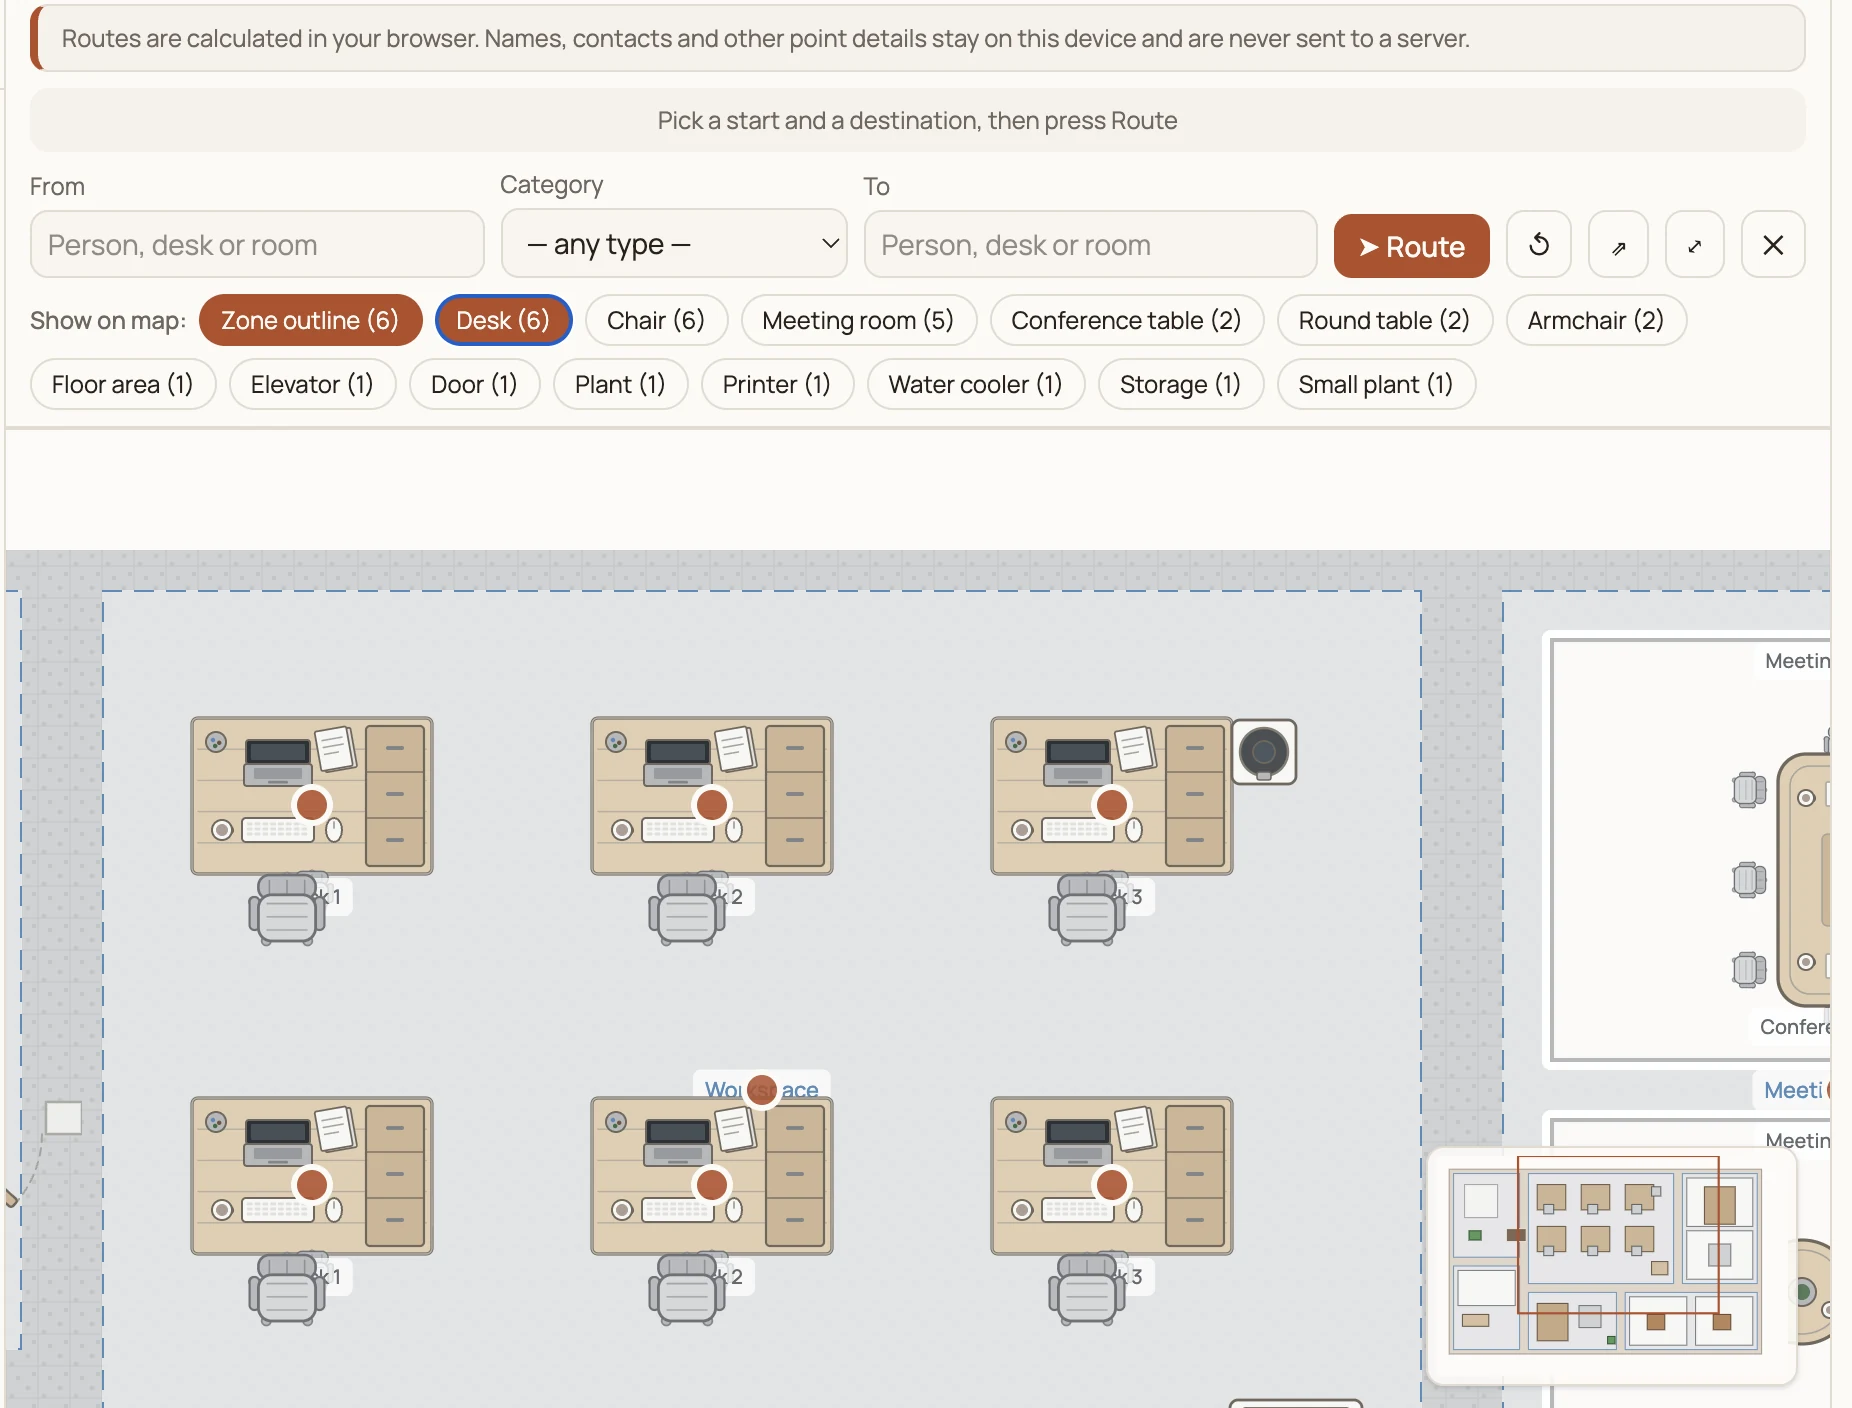Toggle the Chair (6) map filter

click(656, 320)
